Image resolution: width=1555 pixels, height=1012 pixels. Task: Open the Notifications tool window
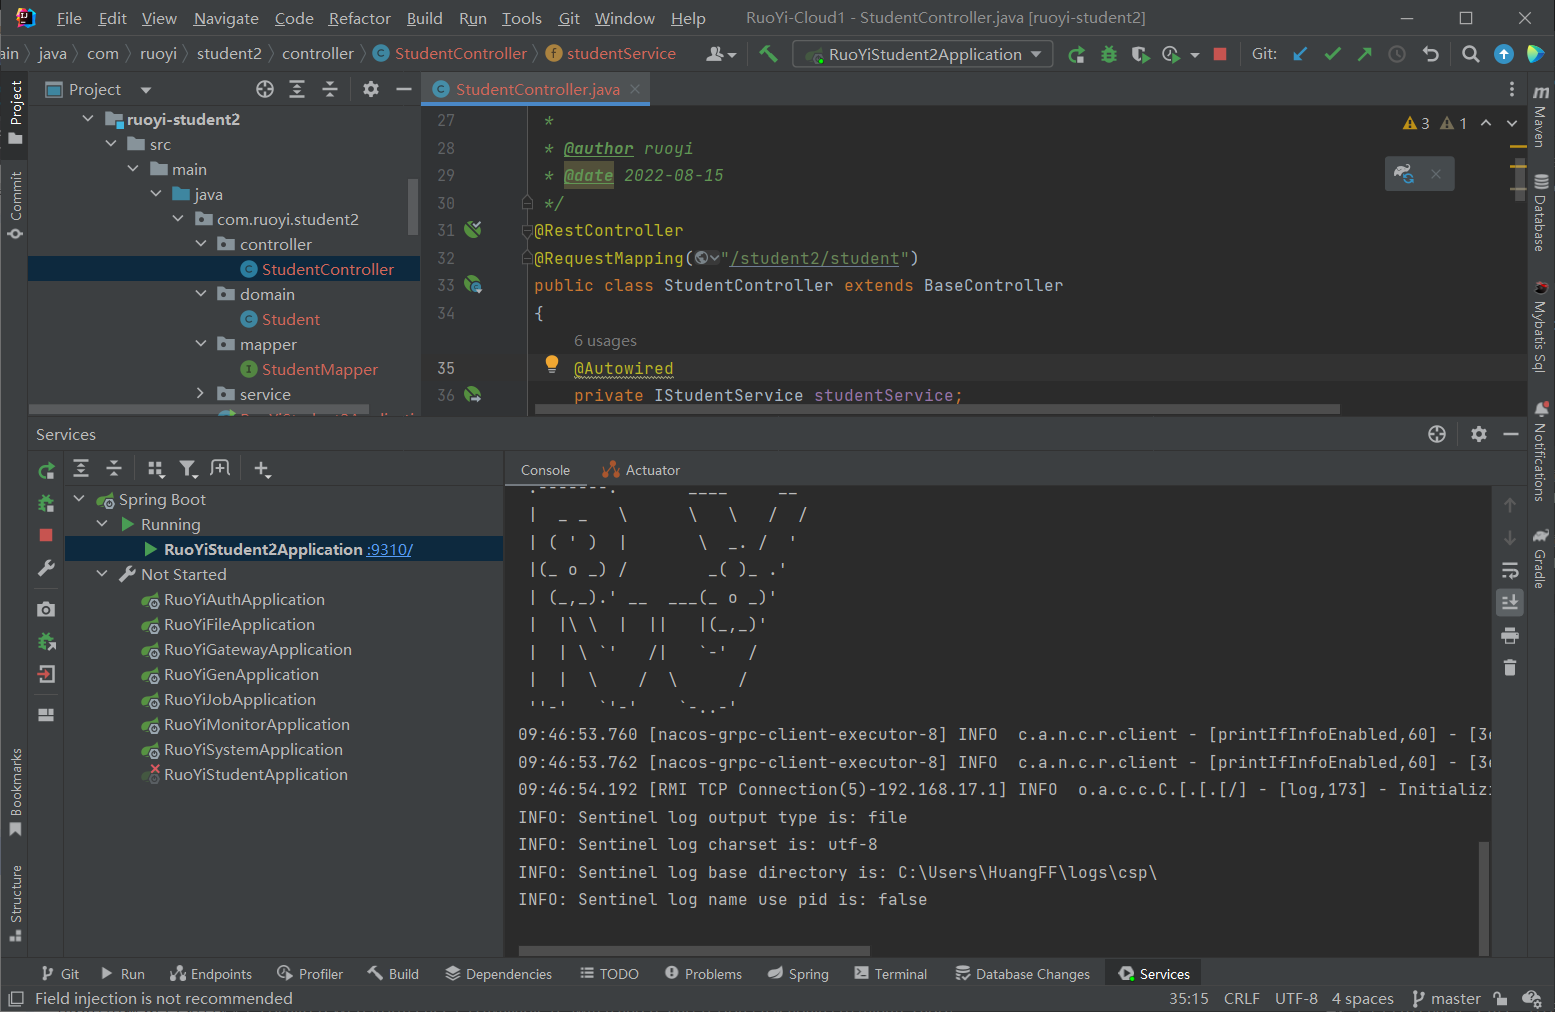coord(1541,450)
